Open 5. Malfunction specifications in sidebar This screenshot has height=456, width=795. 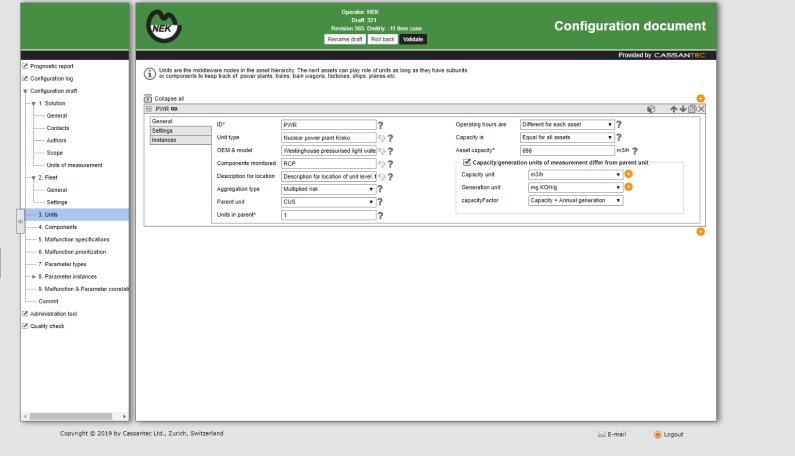(x=74, y=239)
